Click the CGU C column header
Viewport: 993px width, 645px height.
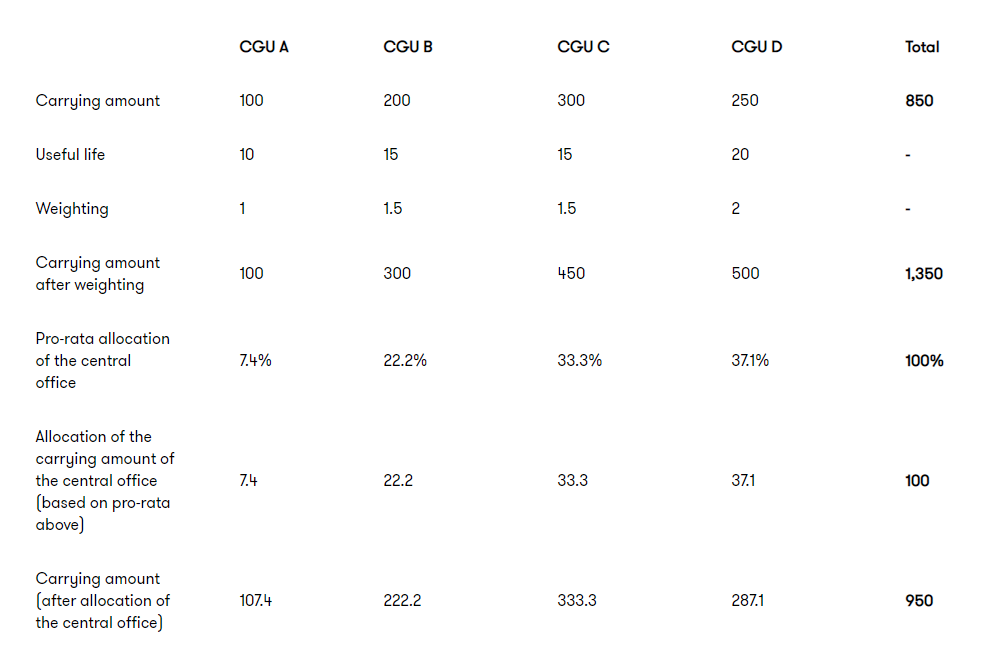(583, 47)
